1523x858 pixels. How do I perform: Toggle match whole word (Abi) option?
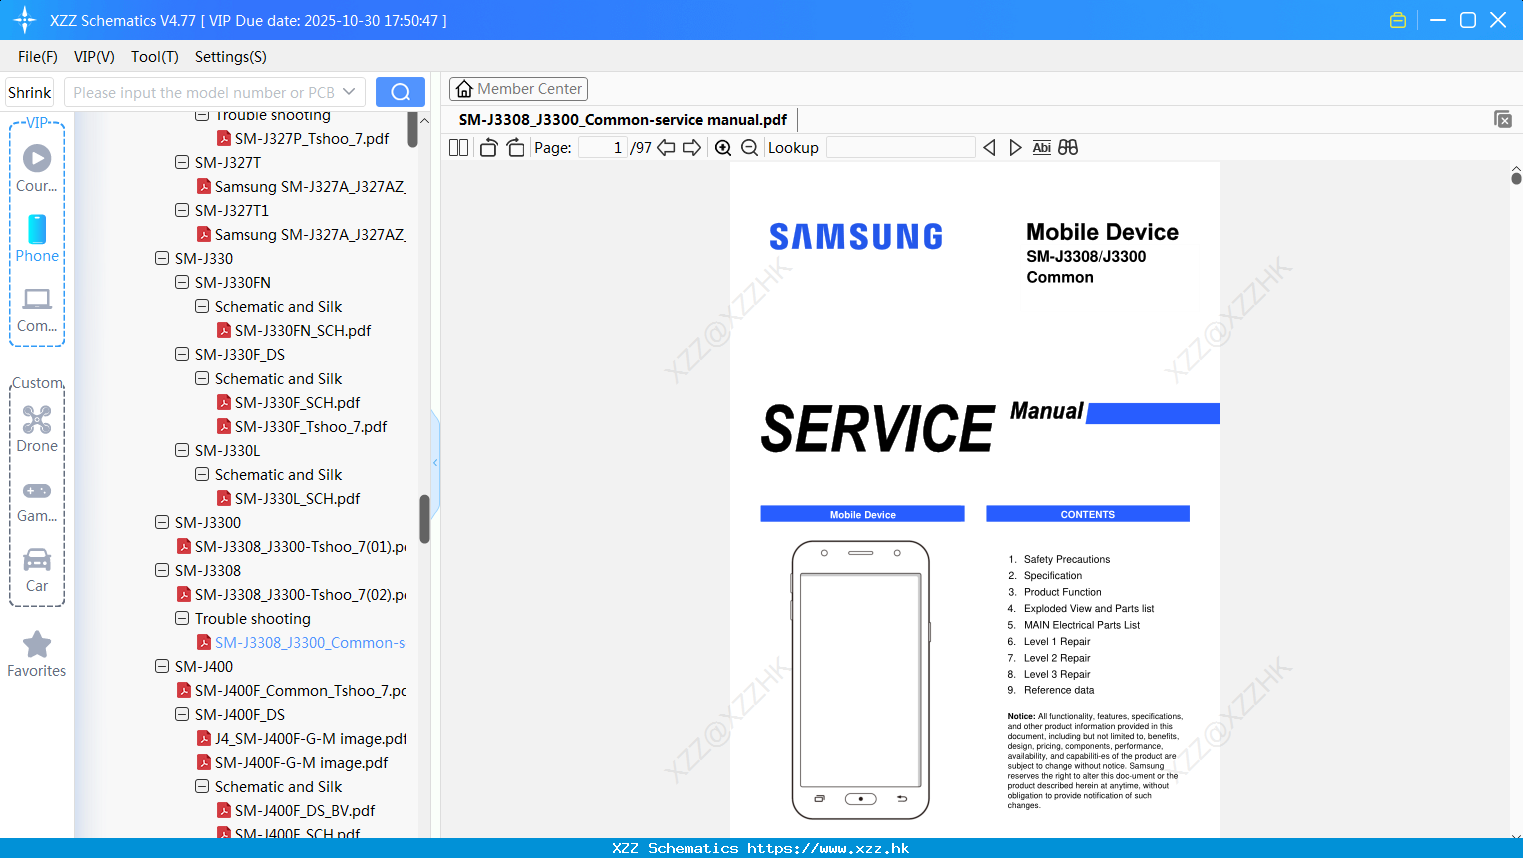click(1041, 148)
